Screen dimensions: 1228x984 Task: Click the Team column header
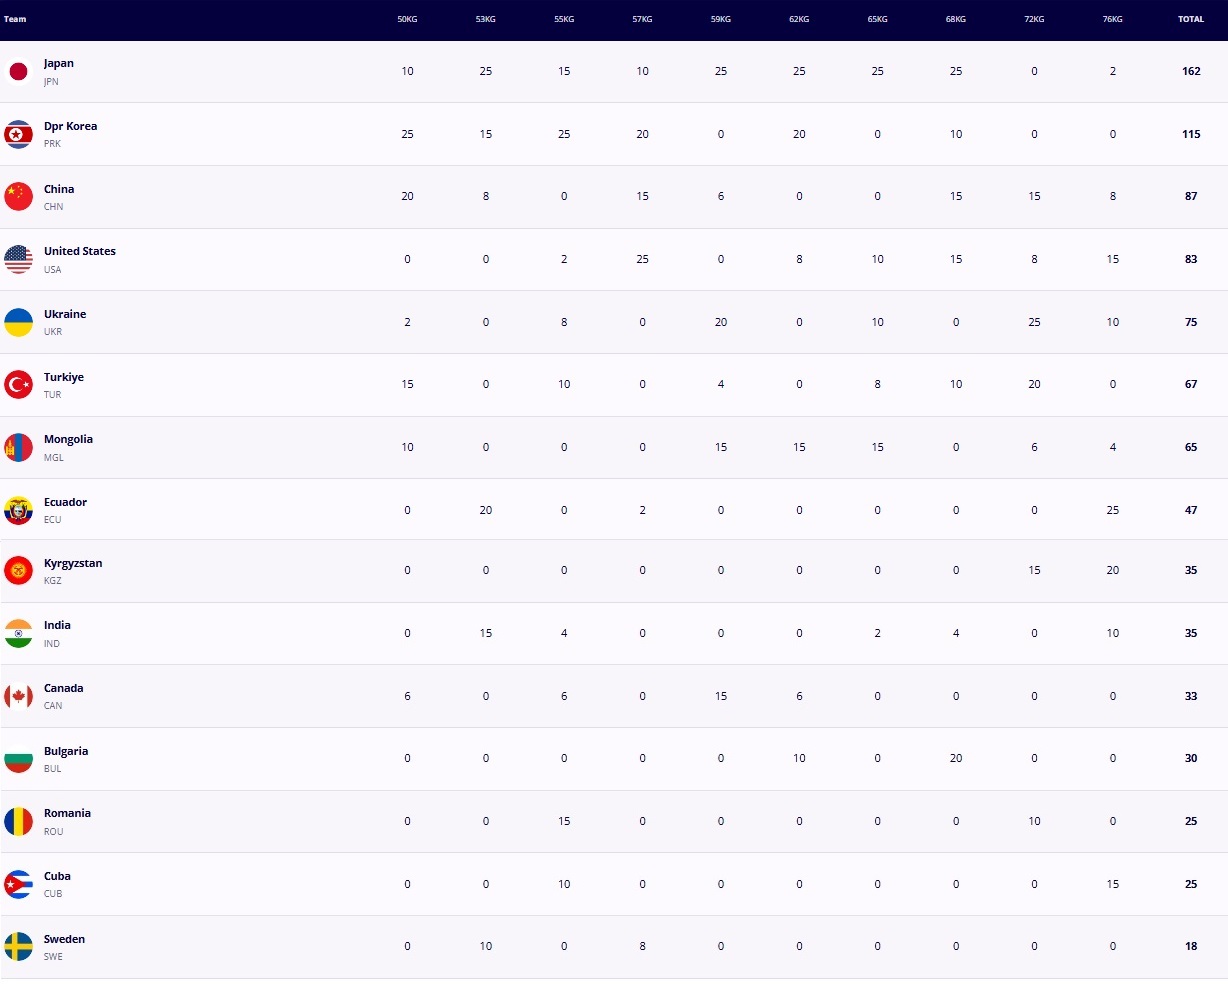[15, 19]
